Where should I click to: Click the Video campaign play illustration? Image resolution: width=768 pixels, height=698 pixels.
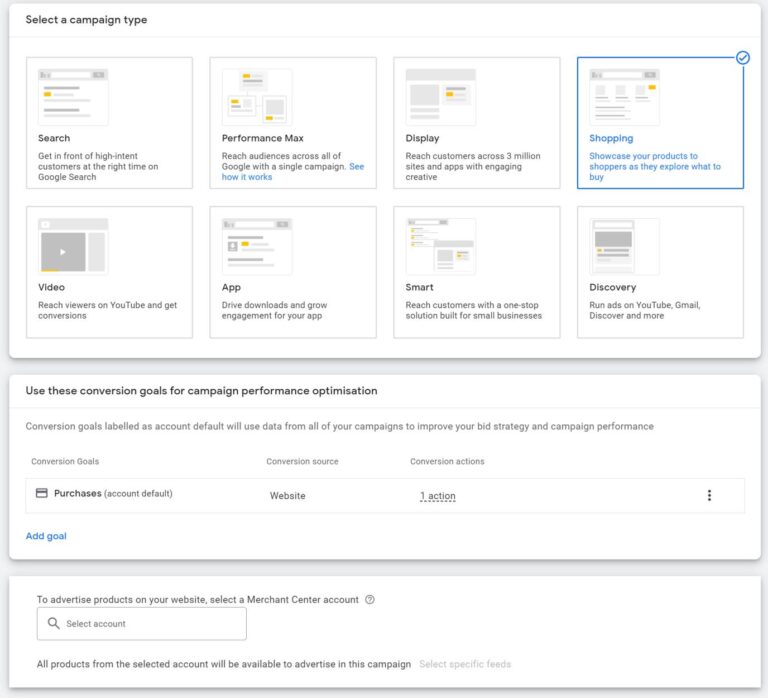pos(73,246)
